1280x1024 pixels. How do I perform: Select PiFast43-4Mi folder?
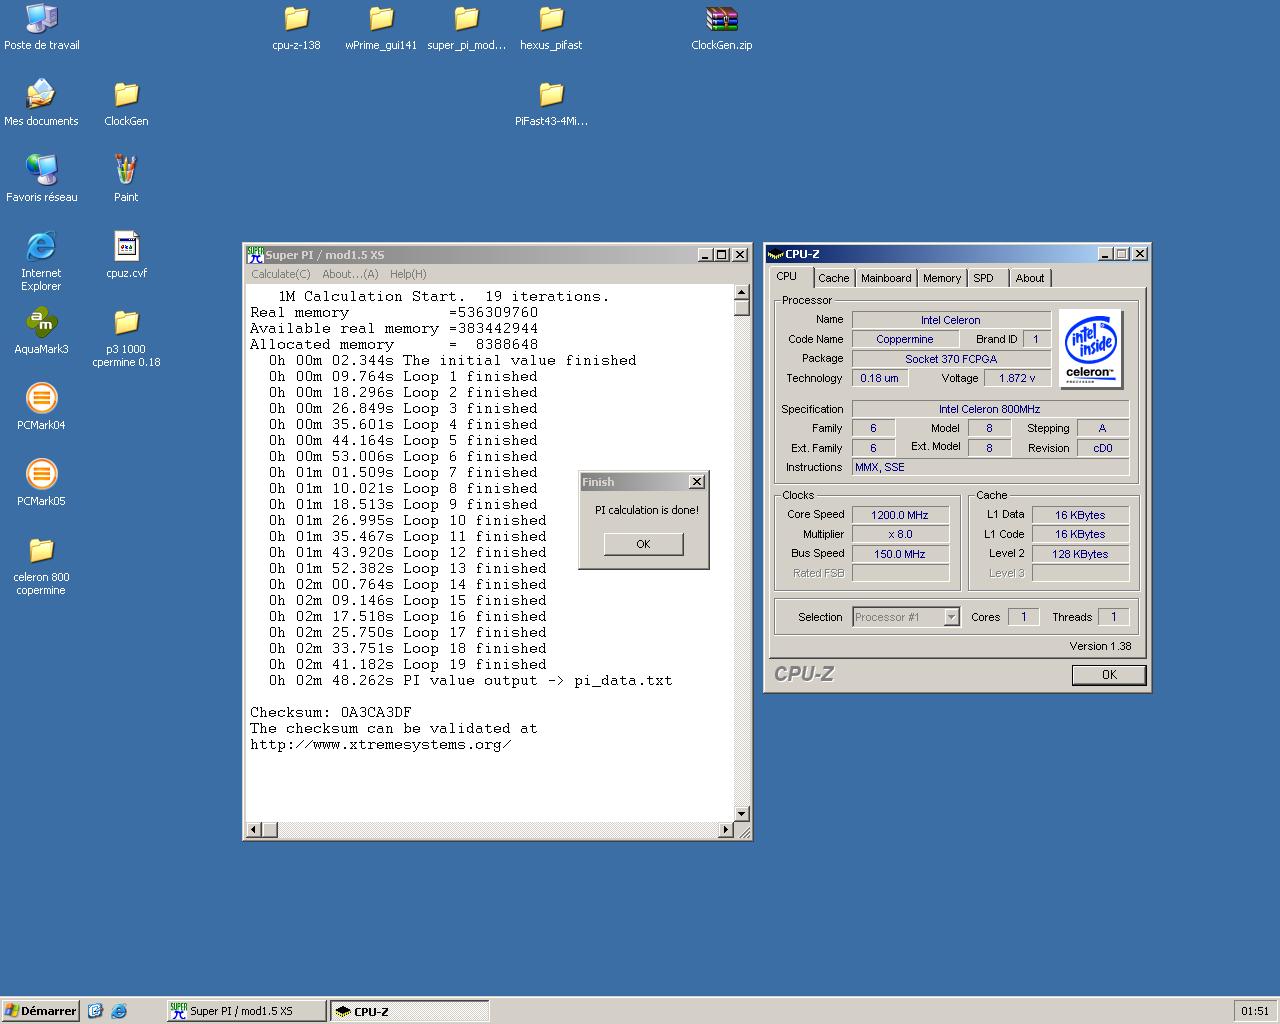[551, 103]
